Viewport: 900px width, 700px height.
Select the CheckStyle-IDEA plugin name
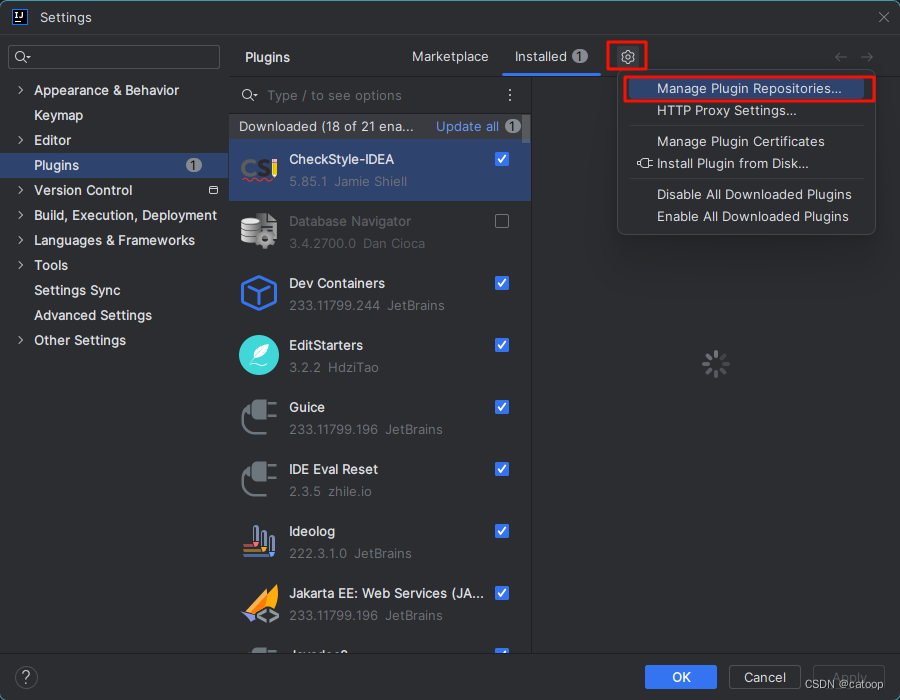[342, 159]
